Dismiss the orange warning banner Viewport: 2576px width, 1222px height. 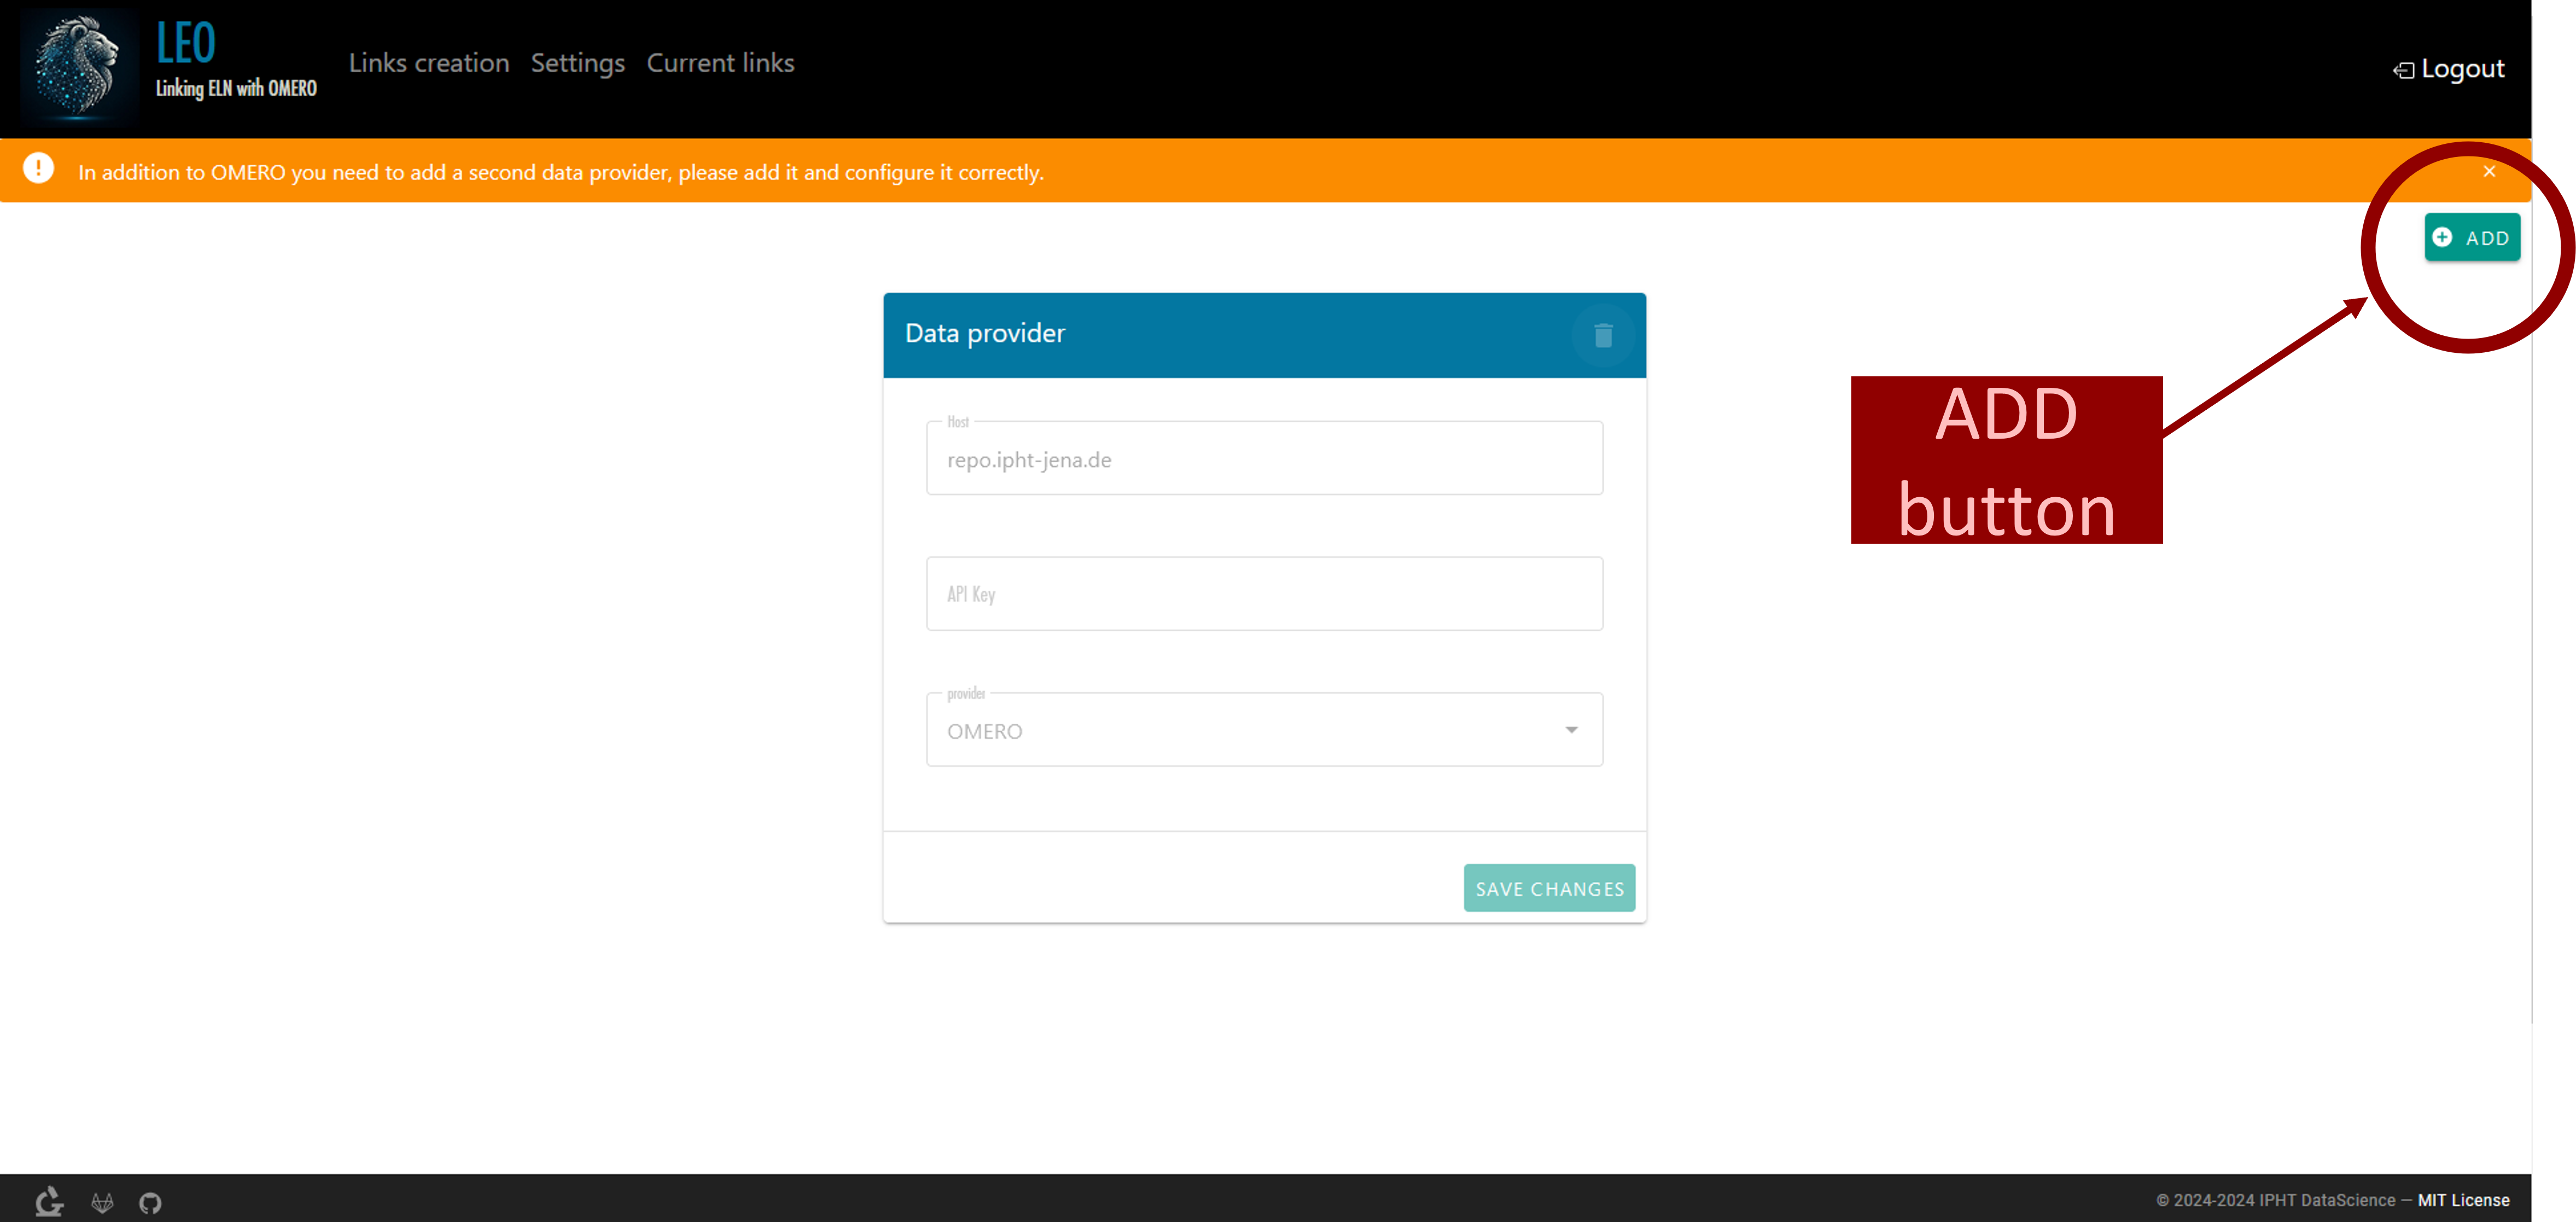tap(2489, 172)
